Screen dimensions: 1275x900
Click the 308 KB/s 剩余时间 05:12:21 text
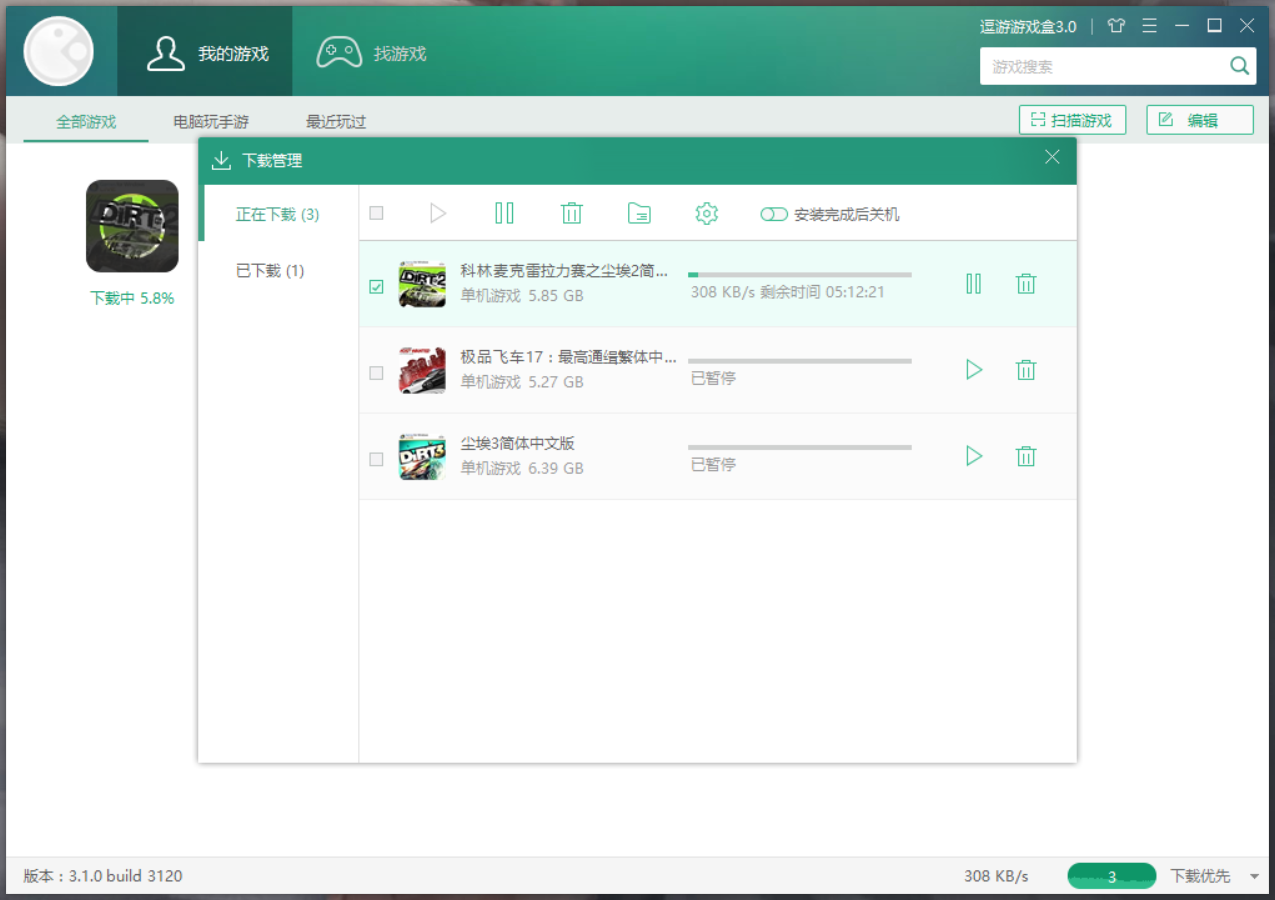pos(787,293)
